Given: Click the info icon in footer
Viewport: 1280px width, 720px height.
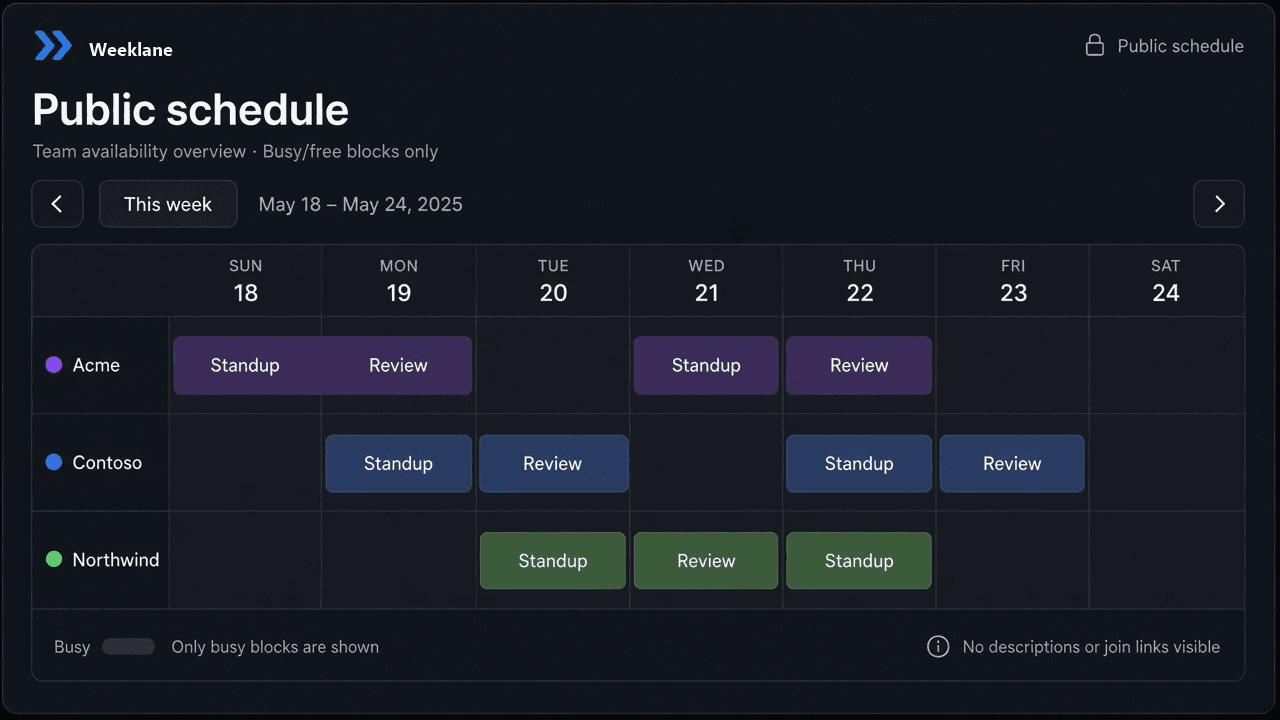Looking at the screenshot, I should click(938, 647).
